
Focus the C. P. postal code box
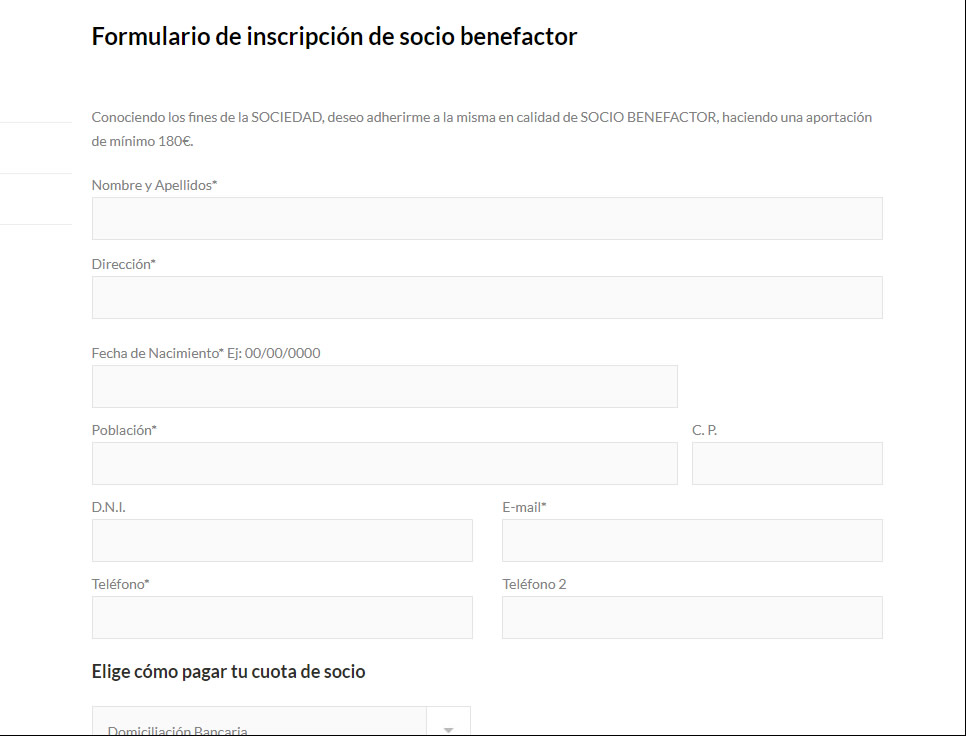point(787,463)
